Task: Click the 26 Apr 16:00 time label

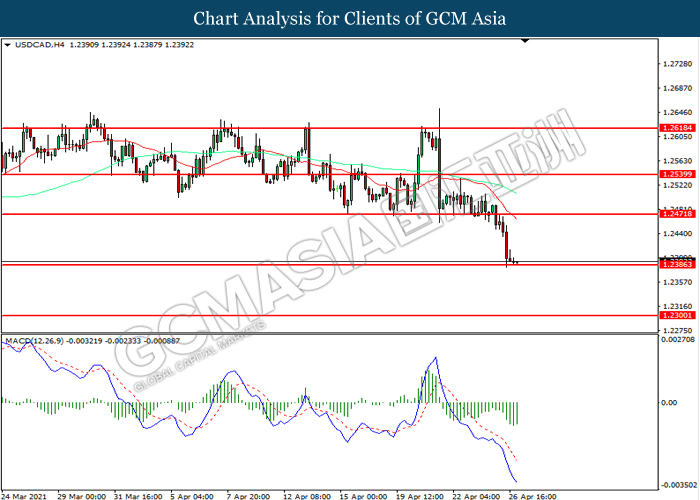Action: click(532, 496)
